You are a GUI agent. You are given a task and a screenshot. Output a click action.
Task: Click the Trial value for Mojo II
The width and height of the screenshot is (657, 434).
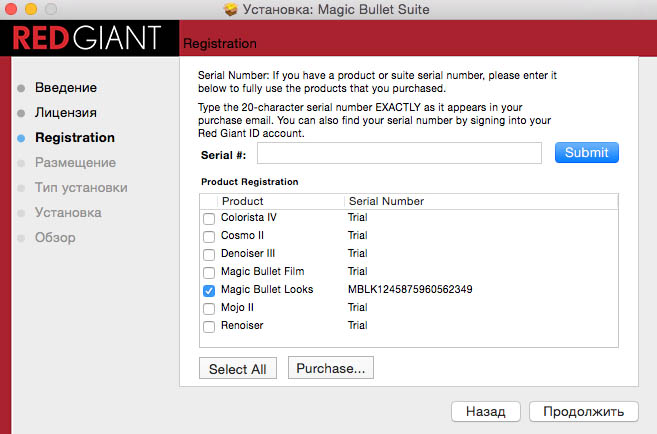[x=357, y=307]
